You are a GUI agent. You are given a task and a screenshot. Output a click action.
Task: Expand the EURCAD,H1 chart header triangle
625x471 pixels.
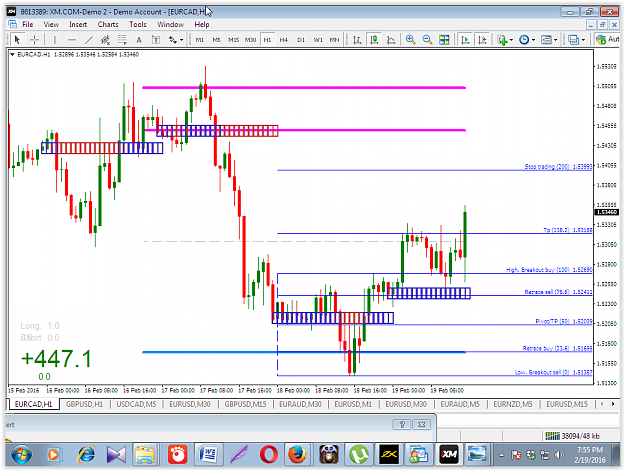click(x=12, y=55)
